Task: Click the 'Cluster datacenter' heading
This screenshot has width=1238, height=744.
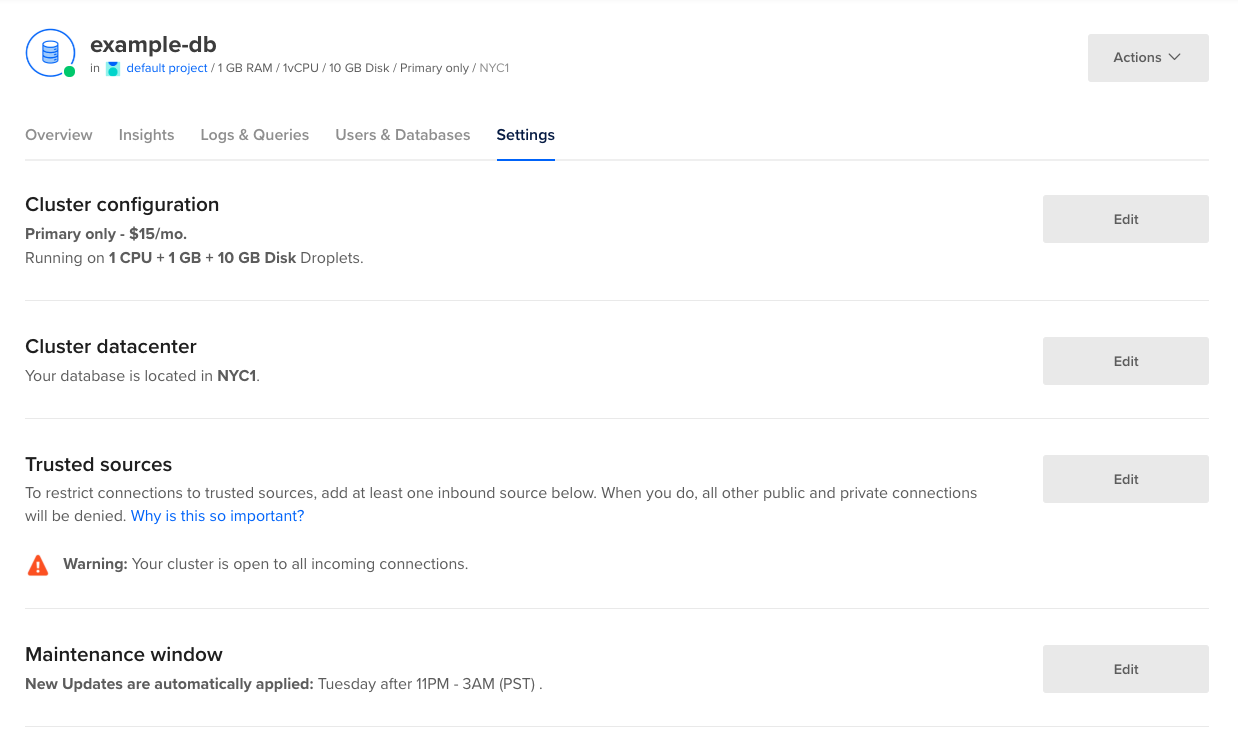Action: (111, 346)
